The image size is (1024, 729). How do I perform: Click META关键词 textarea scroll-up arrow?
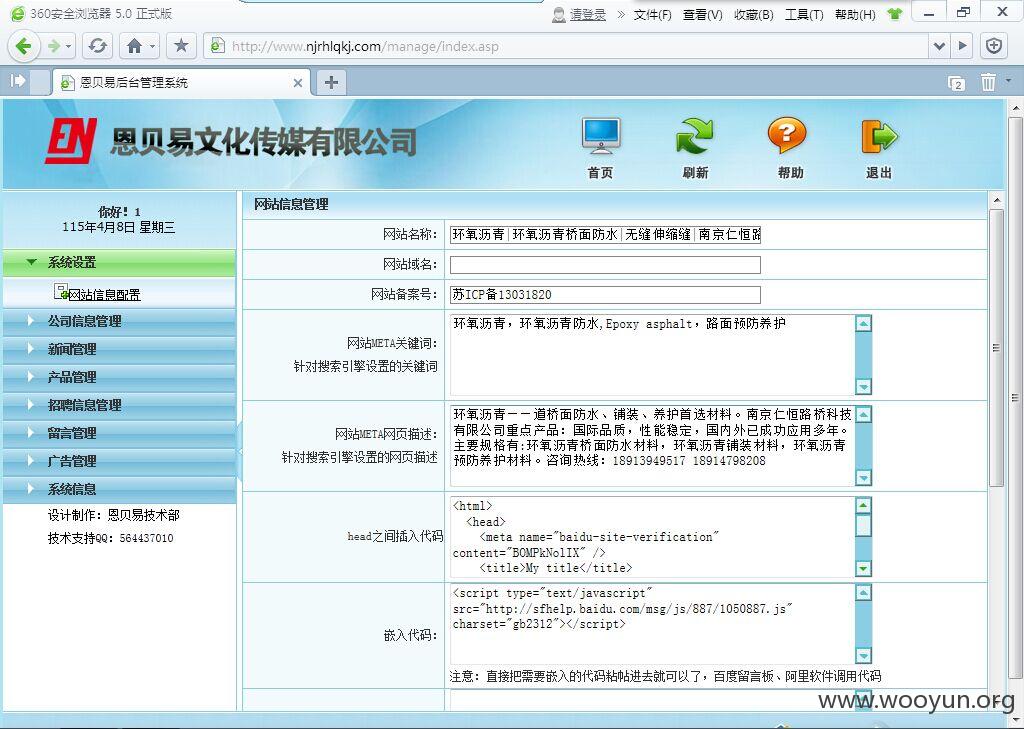[x=863, y=323]
